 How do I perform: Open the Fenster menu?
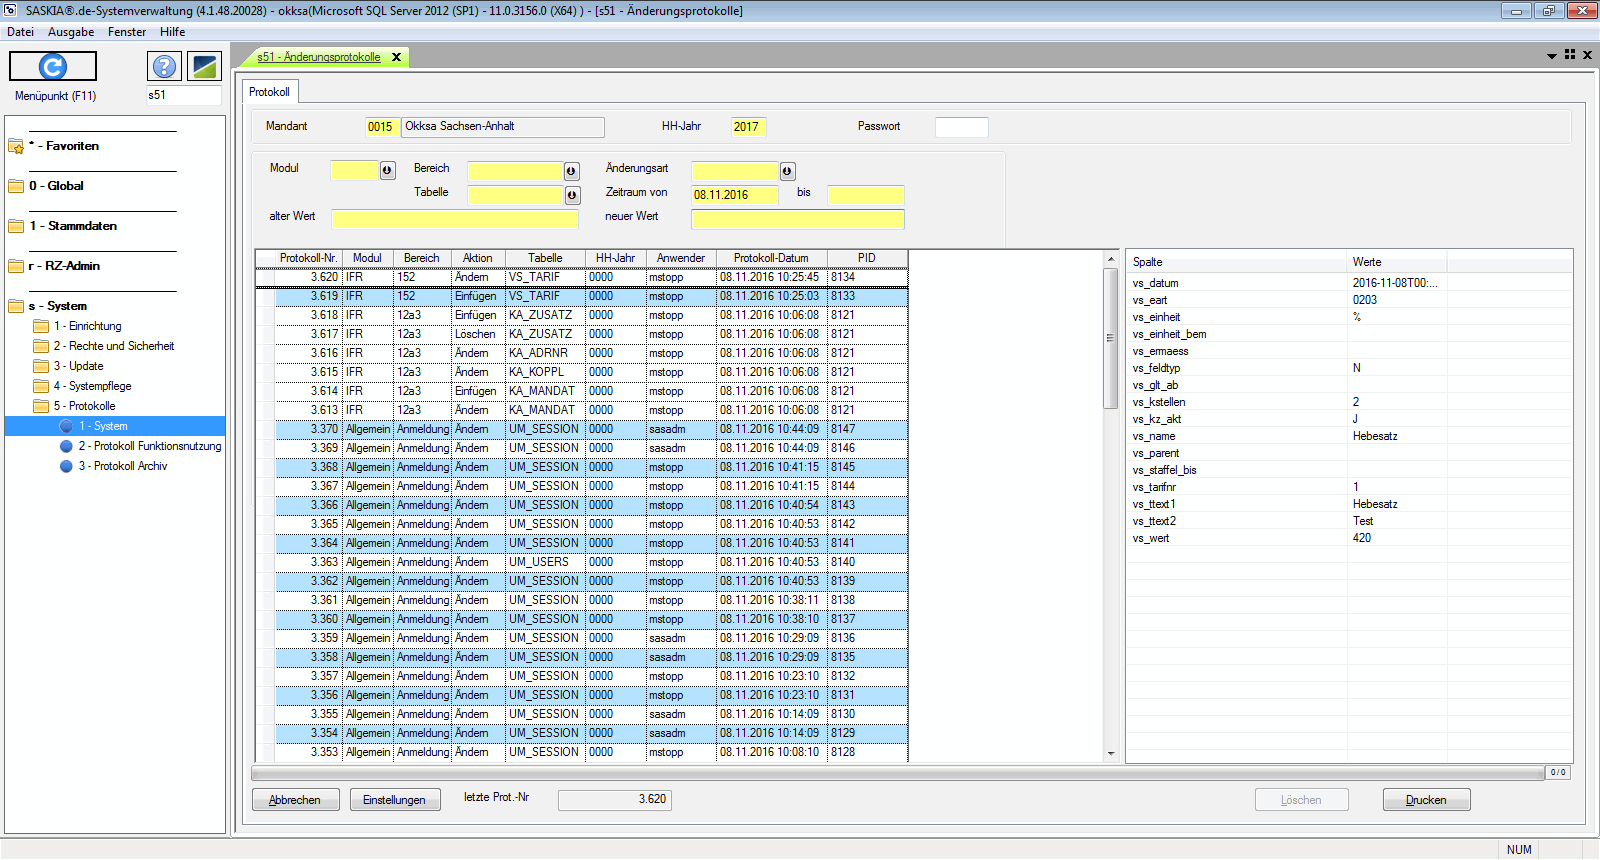coord(127,32)
